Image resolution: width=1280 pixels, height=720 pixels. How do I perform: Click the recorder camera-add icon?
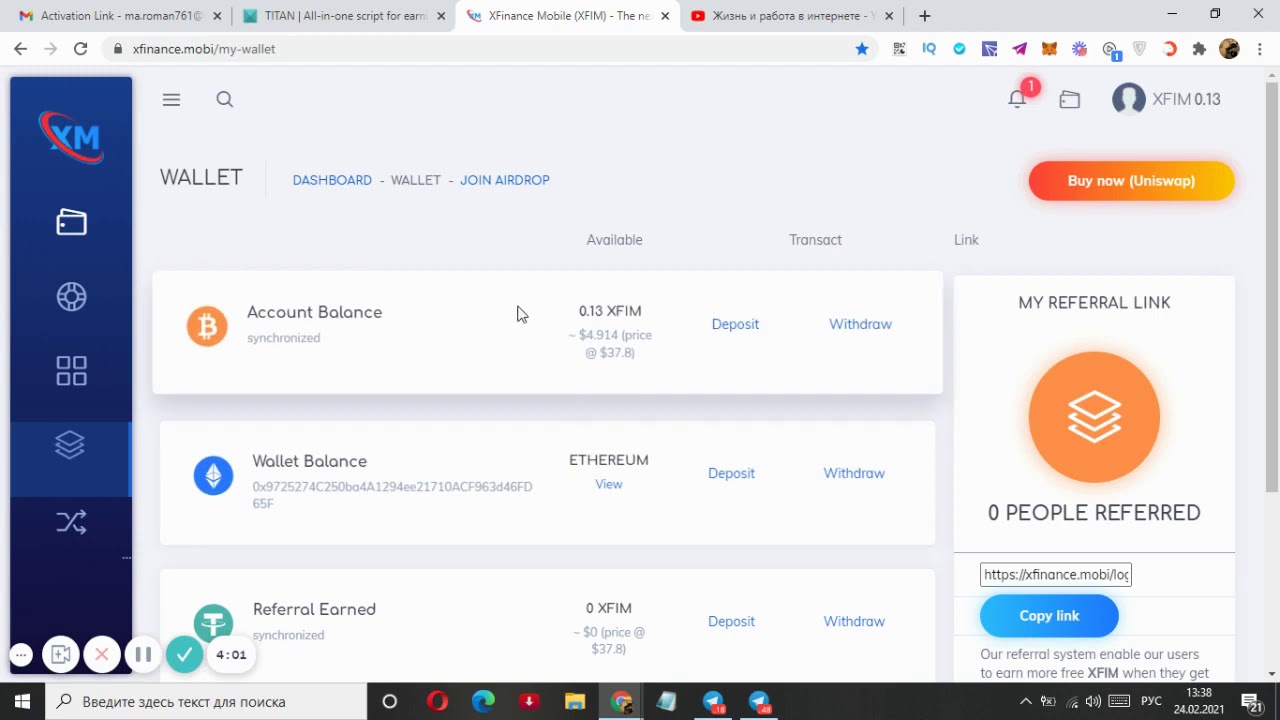[60, 655]
